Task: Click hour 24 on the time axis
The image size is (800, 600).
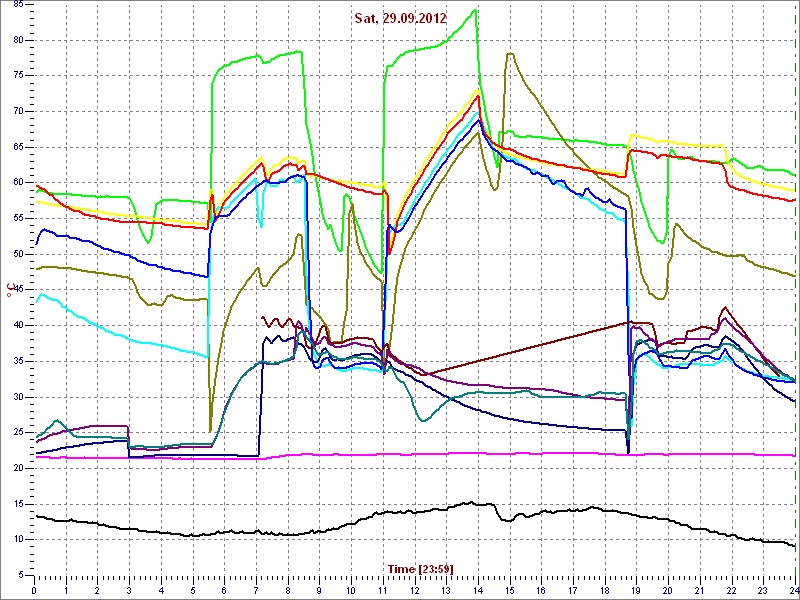Action: [x=793, y=589]
